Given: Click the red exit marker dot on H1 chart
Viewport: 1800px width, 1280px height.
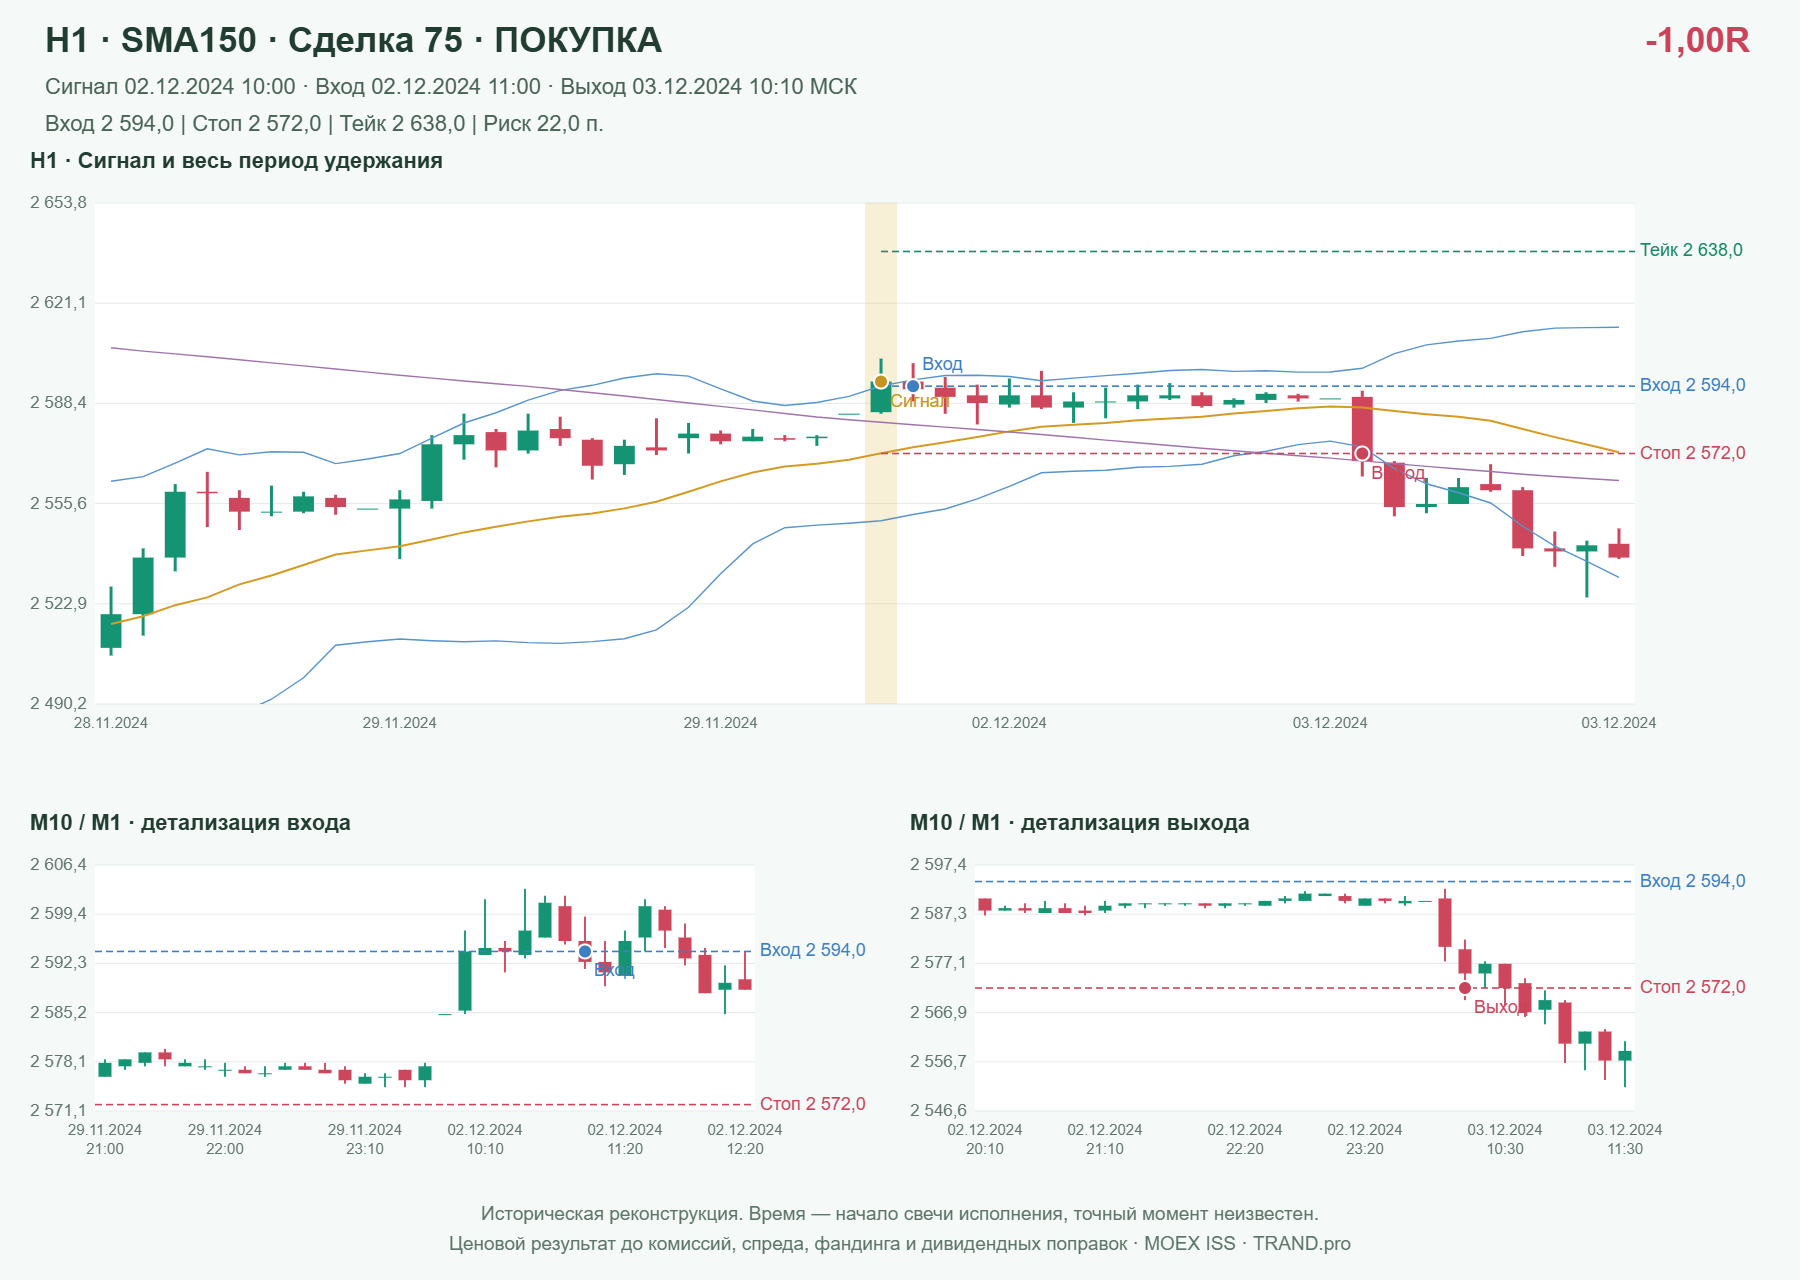Looking at the screenshot, I should tap(1362, 454).
